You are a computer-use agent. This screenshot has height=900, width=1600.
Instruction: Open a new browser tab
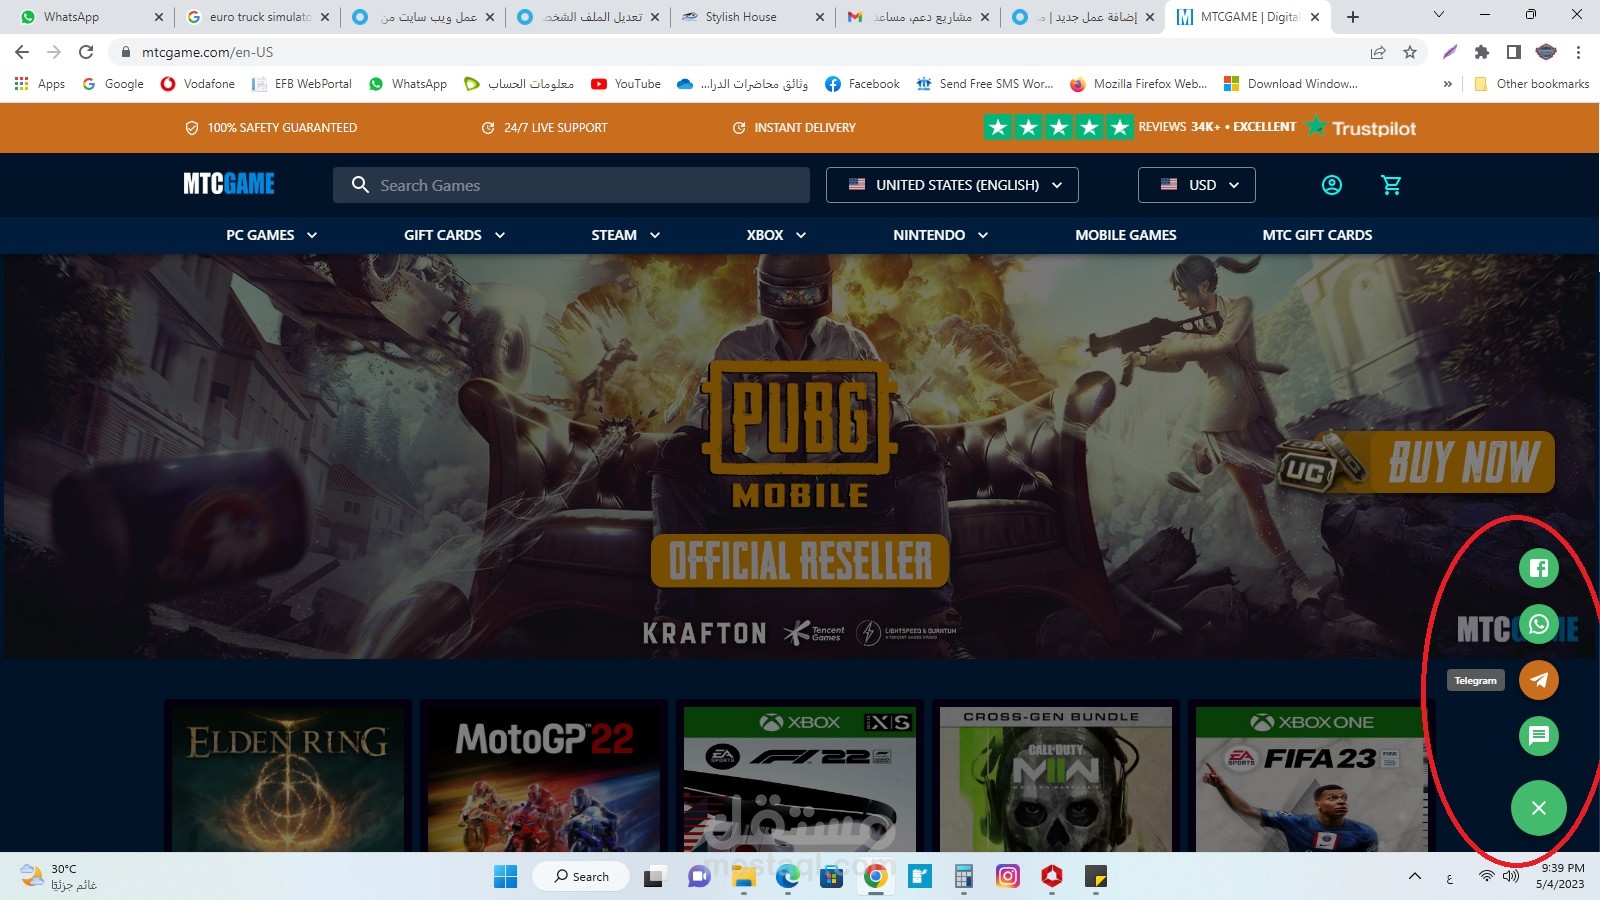pyautogui.click(x=1353, y=17)
